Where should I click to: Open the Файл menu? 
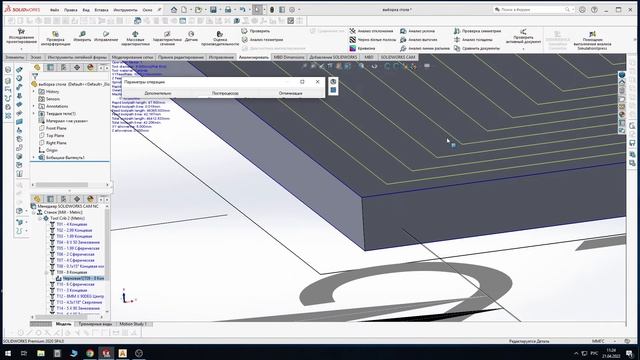tap(54, 10)
